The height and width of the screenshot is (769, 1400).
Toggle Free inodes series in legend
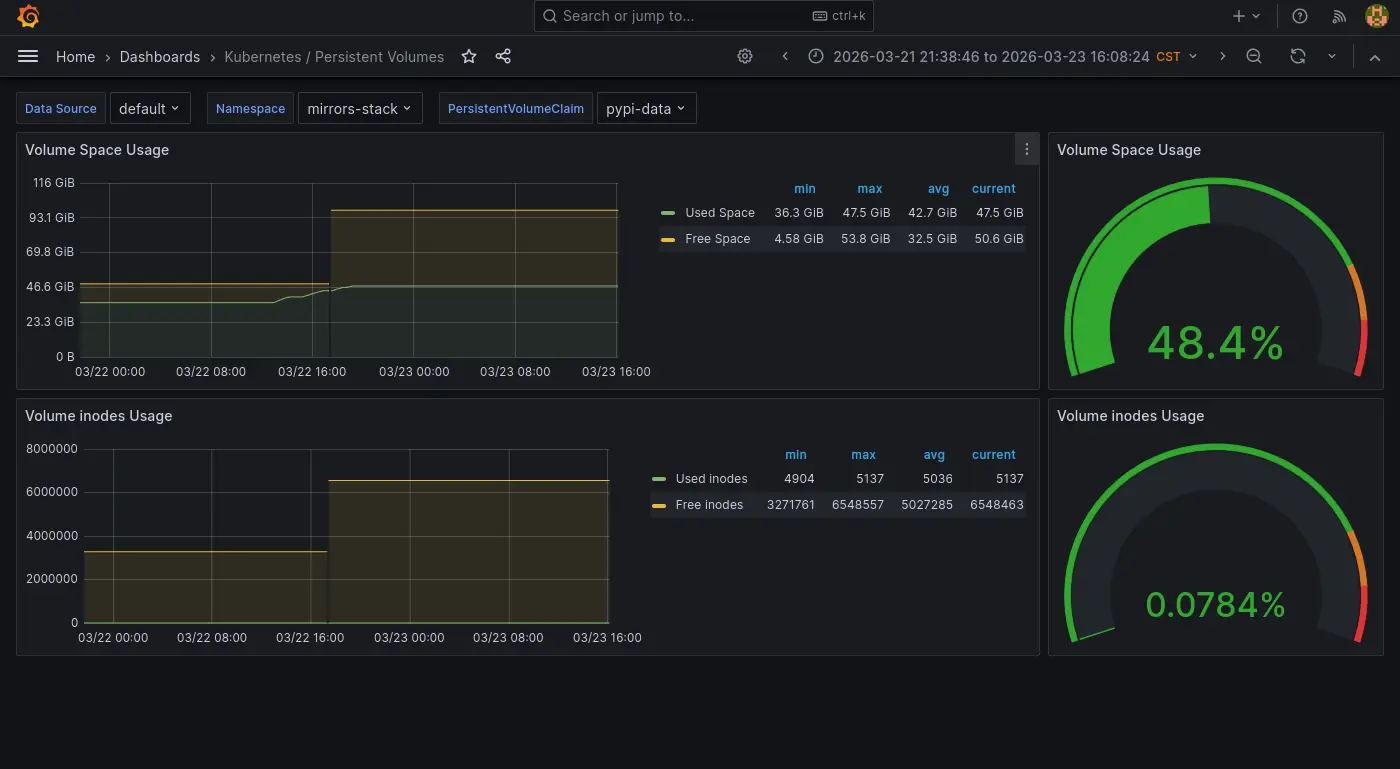[x=709, y=505]
